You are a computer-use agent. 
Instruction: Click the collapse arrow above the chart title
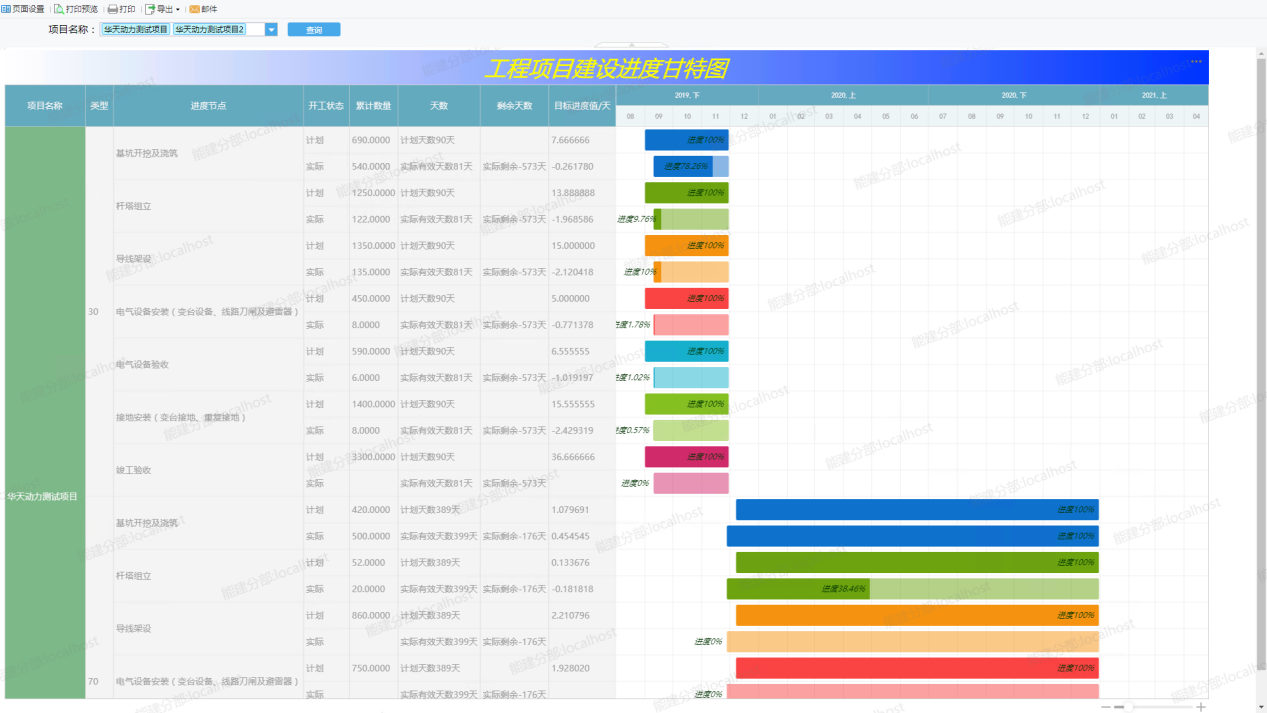(x=631, y=45)
